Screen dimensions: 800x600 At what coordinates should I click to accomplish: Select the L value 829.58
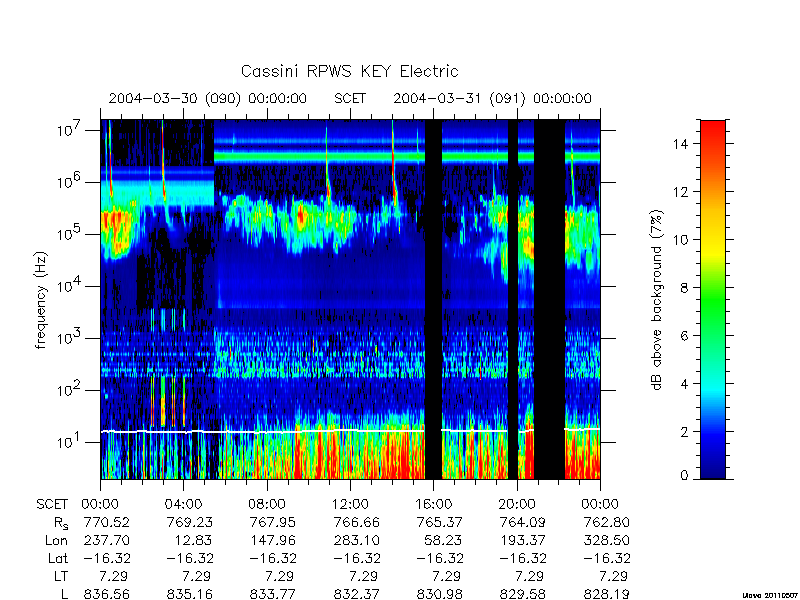click(522, 594)
